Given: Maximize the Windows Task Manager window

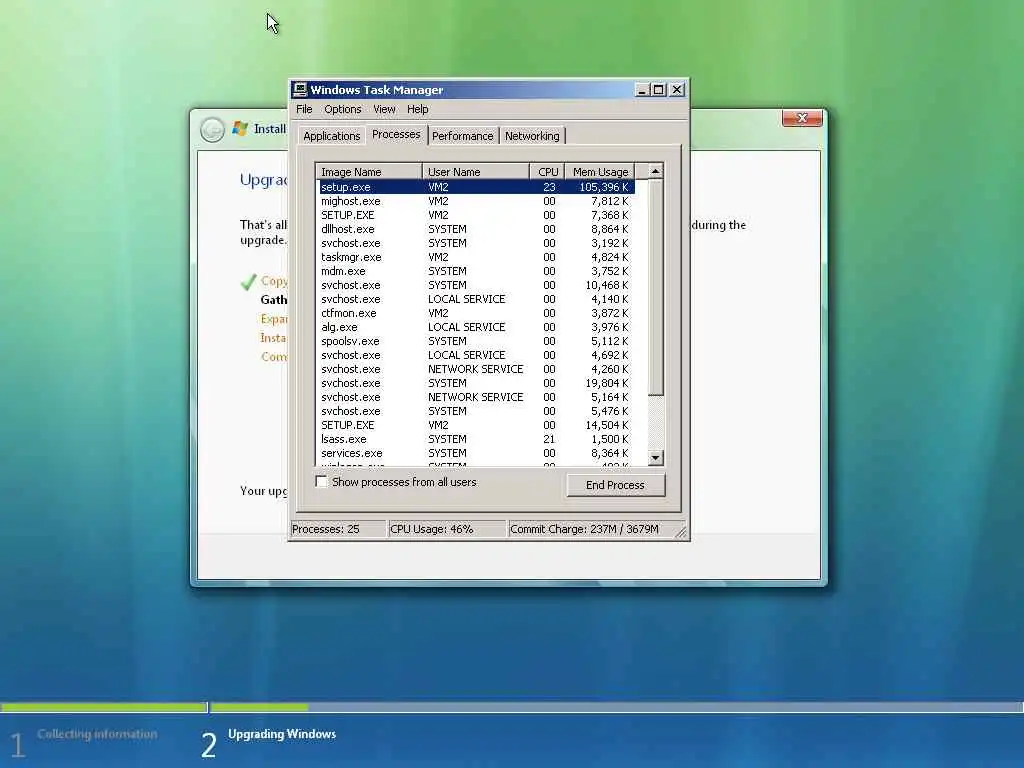Looking at the screenshot, I should 658,89.
